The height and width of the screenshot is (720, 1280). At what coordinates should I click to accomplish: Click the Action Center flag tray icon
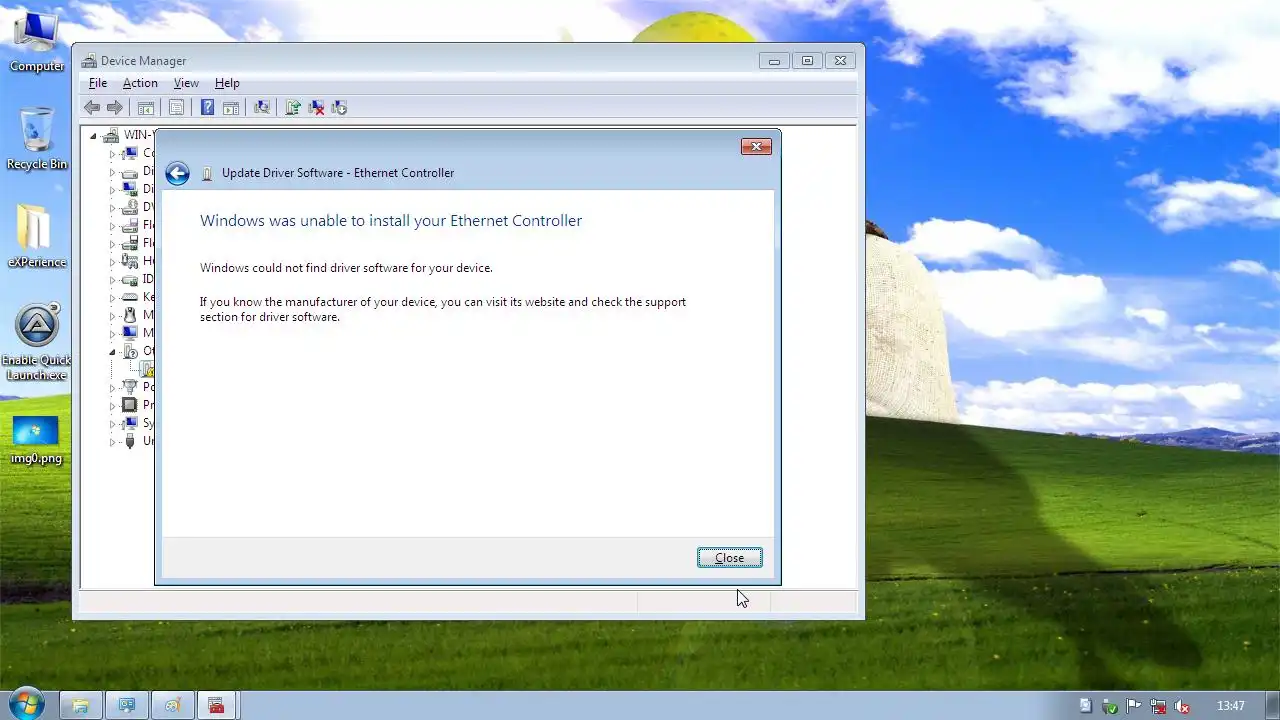(1134, 706)
